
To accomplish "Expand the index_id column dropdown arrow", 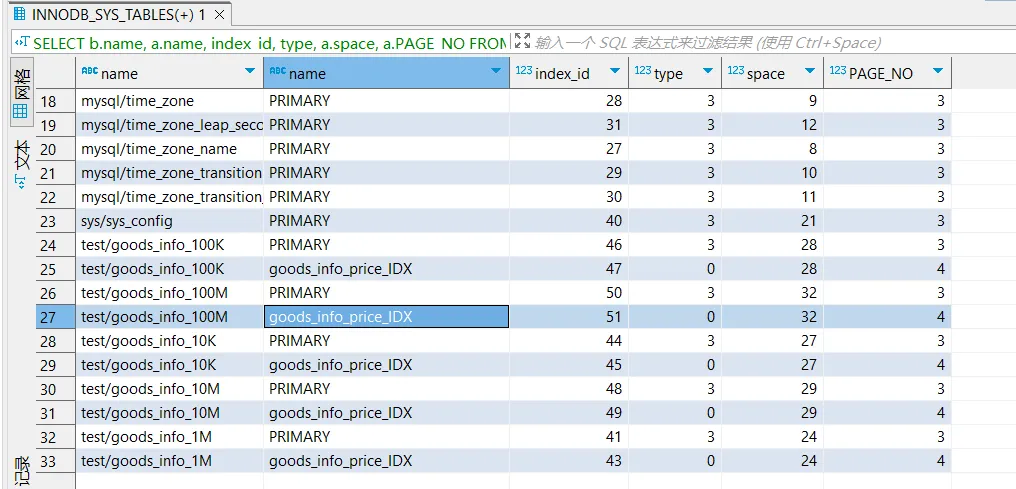I will [x=615, y=73].
